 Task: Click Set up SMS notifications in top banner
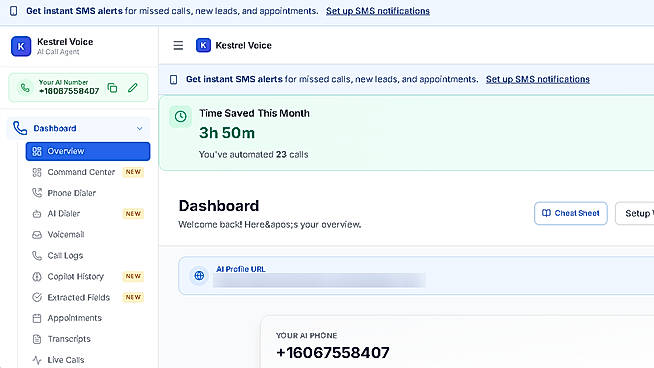tap(377, 11)
